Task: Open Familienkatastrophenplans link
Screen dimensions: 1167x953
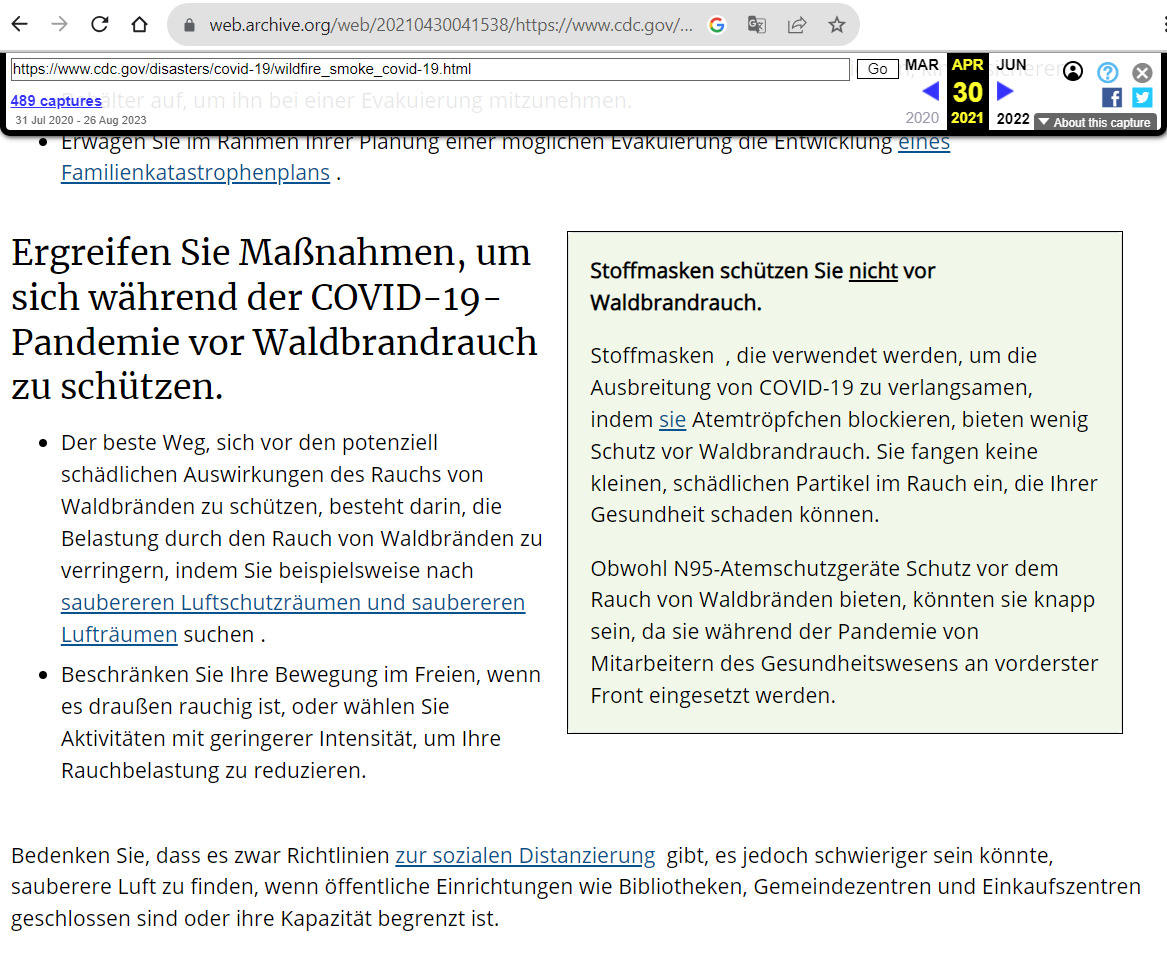Action: [x=195, y=172]
